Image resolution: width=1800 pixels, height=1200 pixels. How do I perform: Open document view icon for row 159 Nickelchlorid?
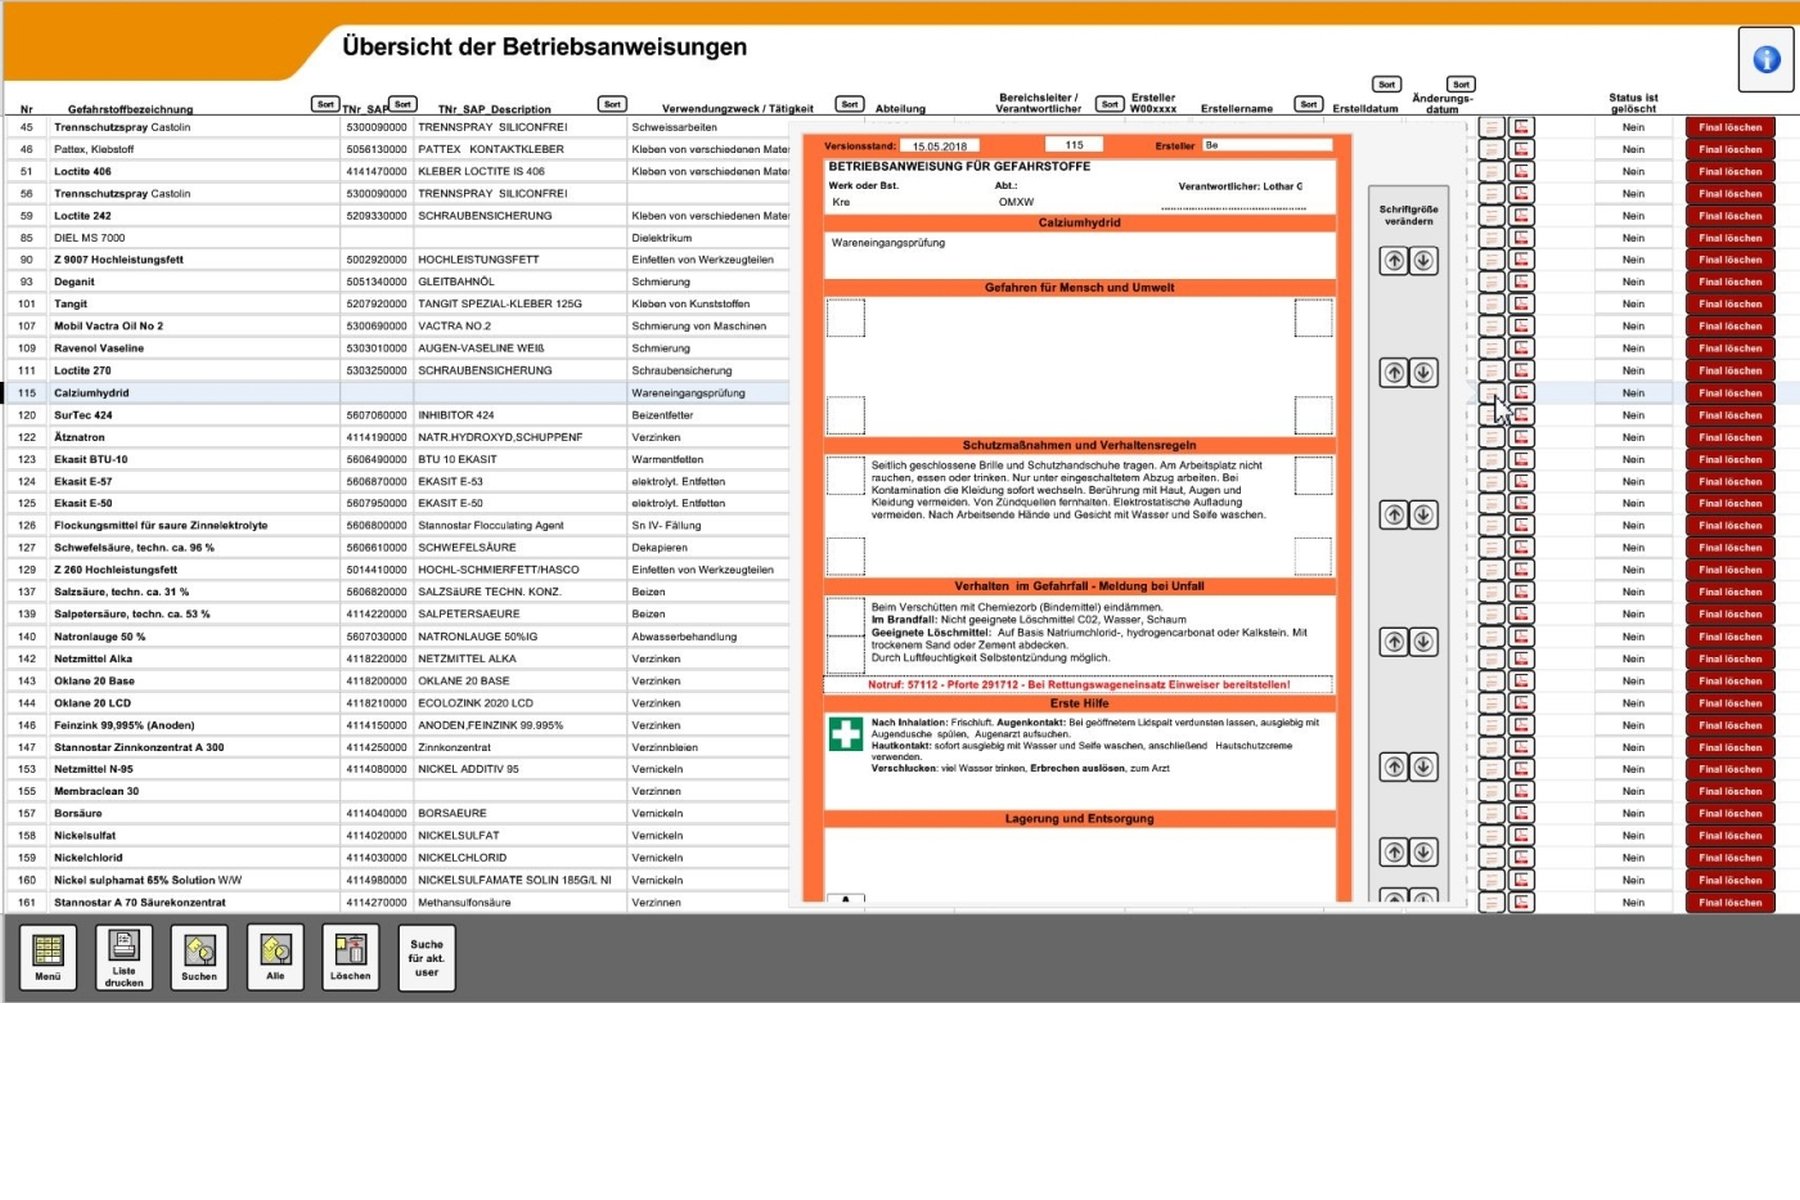point(1491,857)
